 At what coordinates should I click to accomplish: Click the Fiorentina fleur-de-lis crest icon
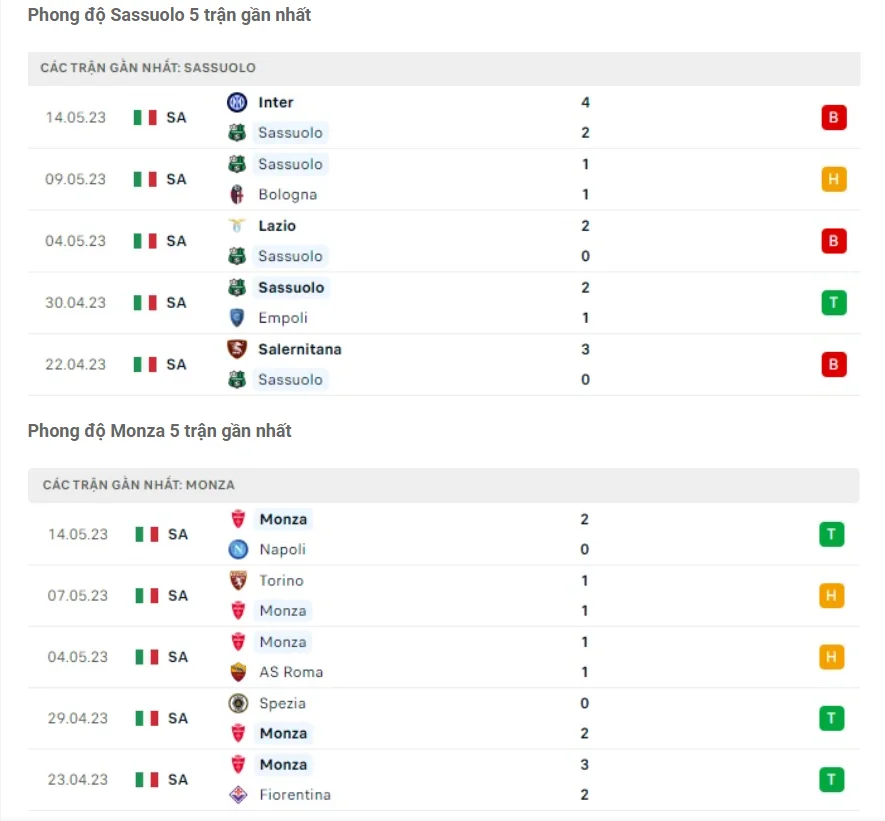(234, 794)
